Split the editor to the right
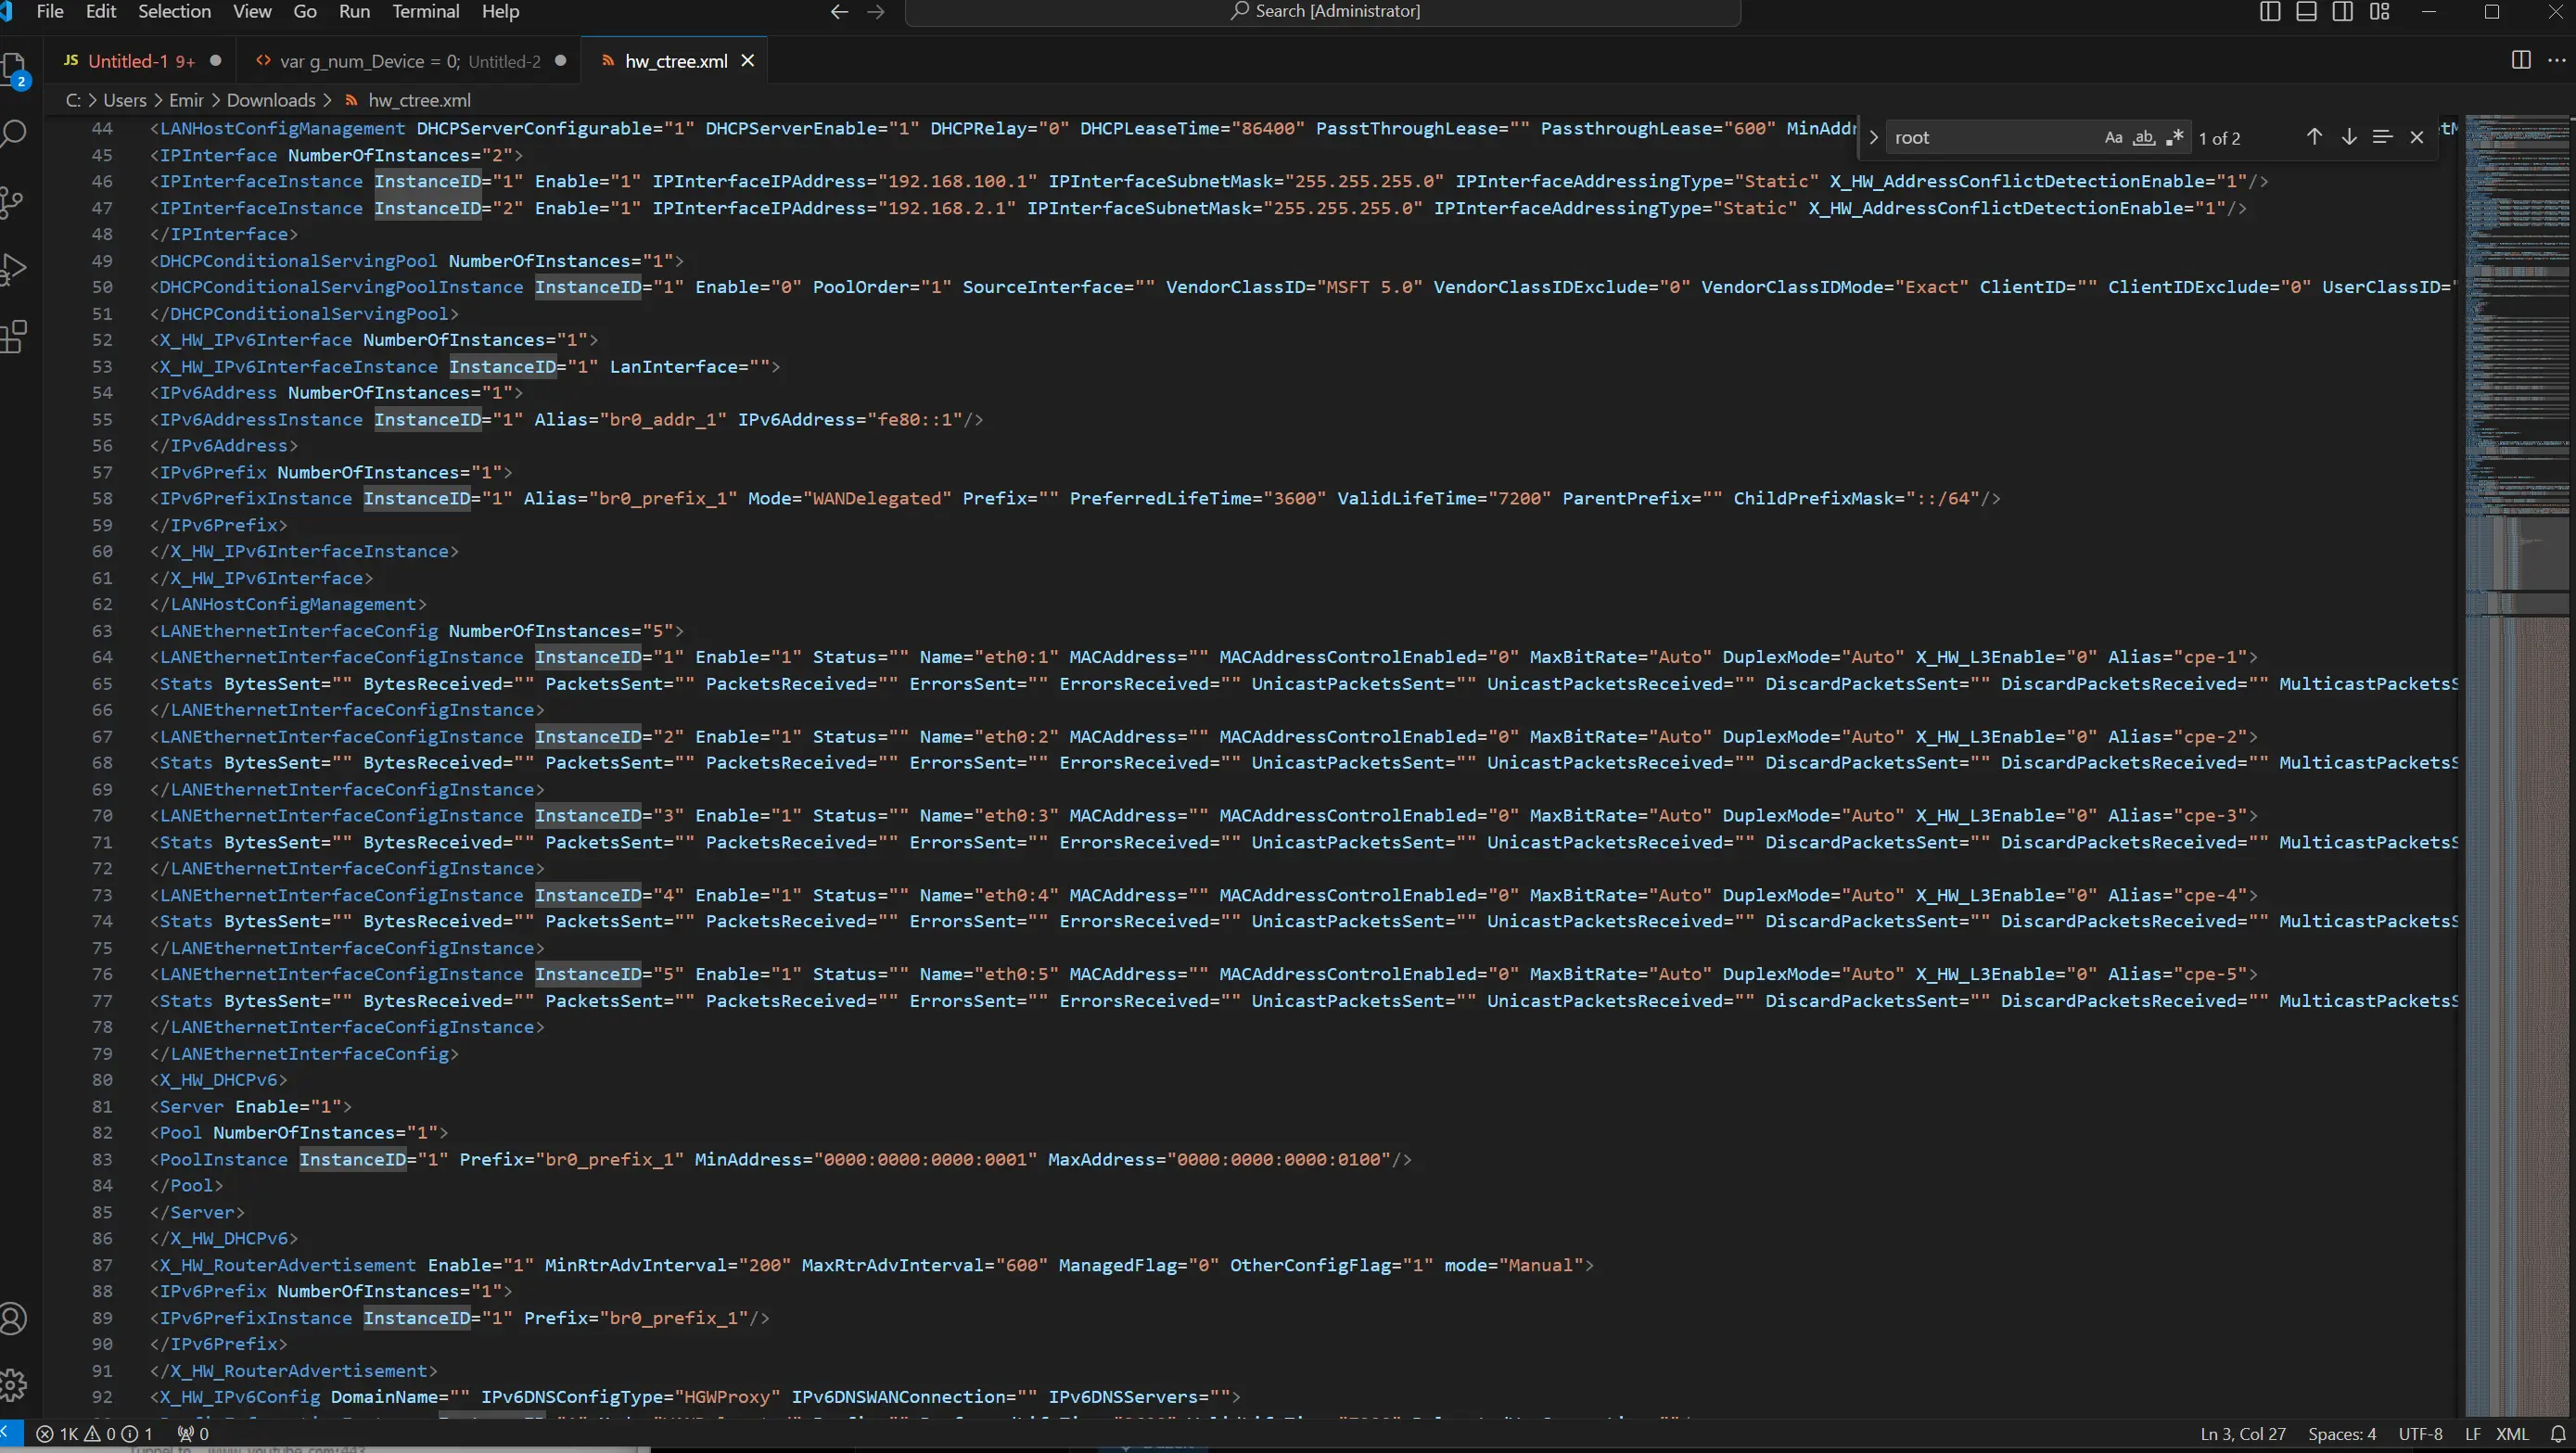This screenshot has width=2576, height=1453. [x=2521, y=60]
